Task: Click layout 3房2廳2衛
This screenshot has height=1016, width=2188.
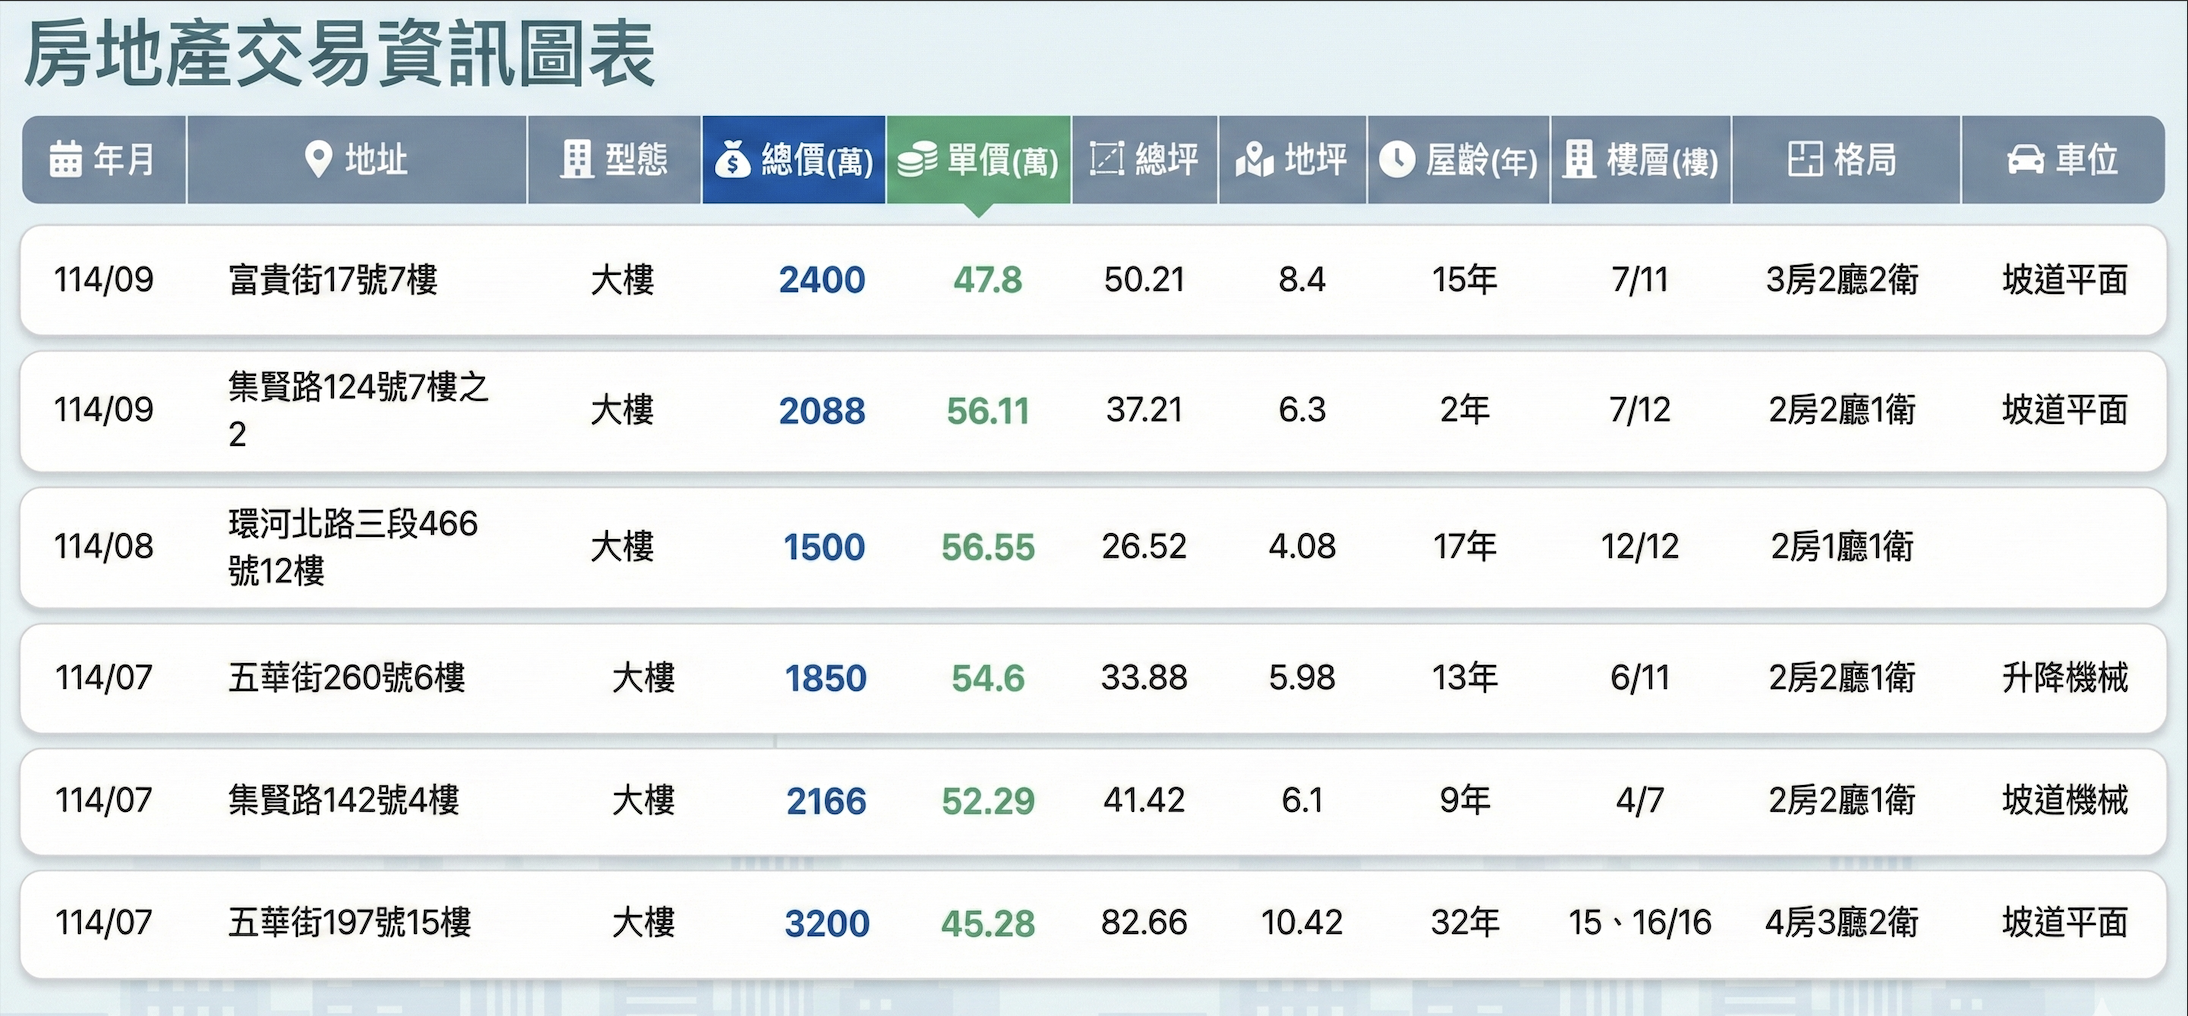Action: pos(1842,280)
